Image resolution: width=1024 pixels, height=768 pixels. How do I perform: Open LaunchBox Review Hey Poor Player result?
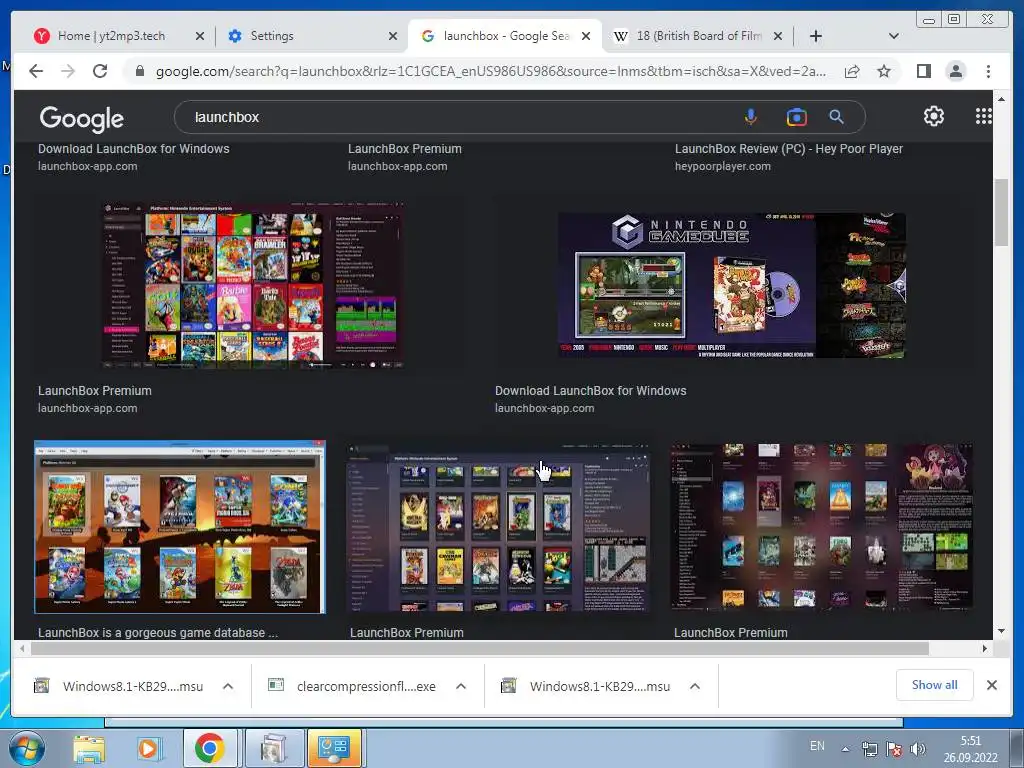click(789, 149)
